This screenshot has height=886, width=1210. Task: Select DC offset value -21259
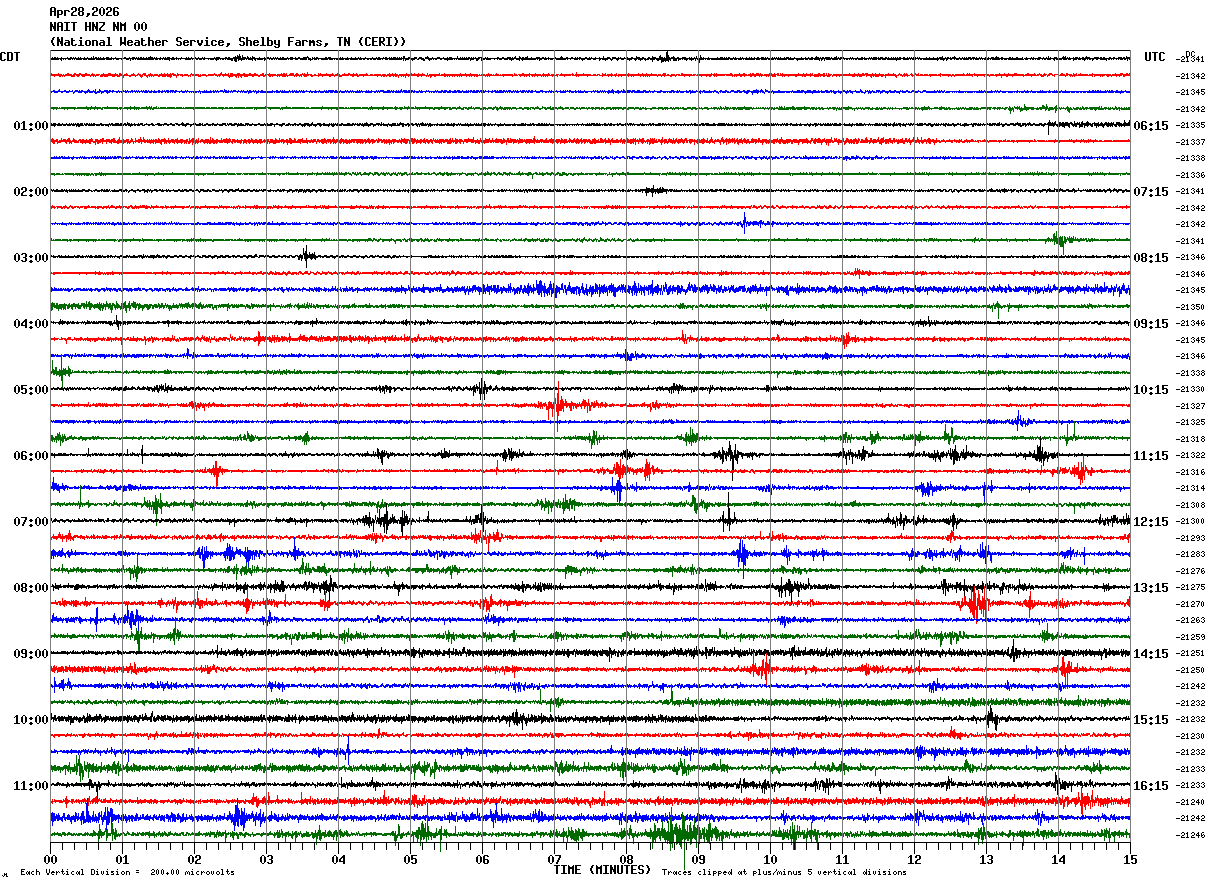point(1191,637)
